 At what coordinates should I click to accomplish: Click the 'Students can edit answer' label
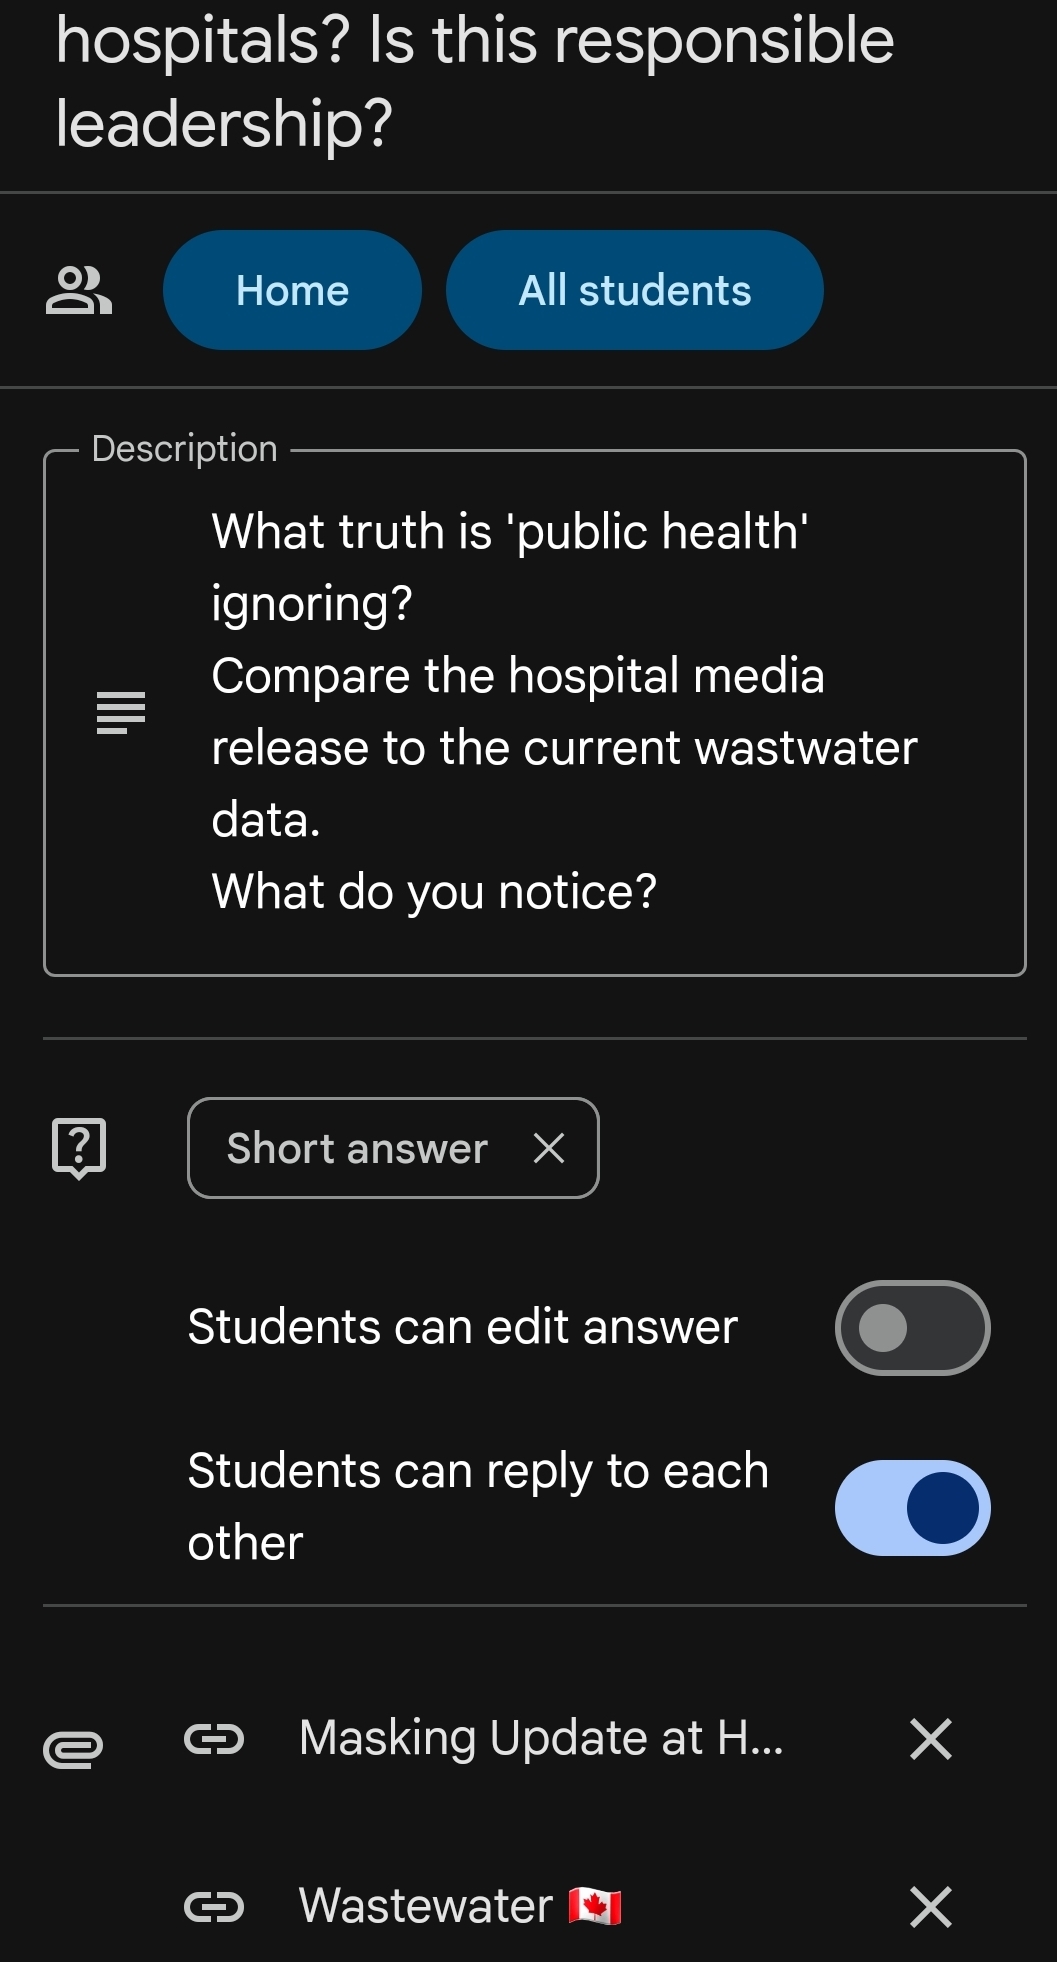click(462, 1328)
